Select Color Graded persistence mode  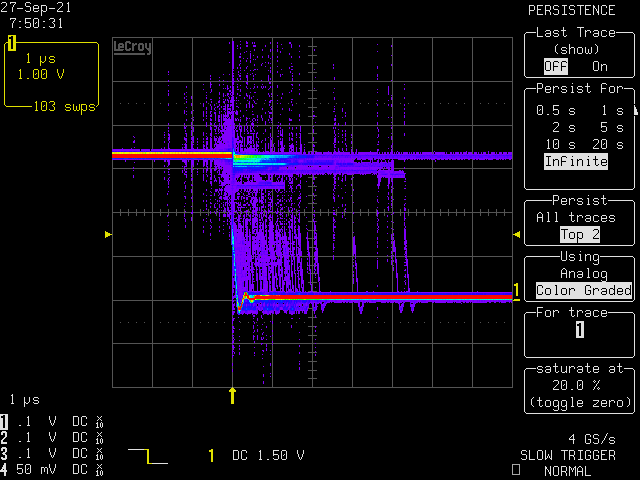(584, 291)
